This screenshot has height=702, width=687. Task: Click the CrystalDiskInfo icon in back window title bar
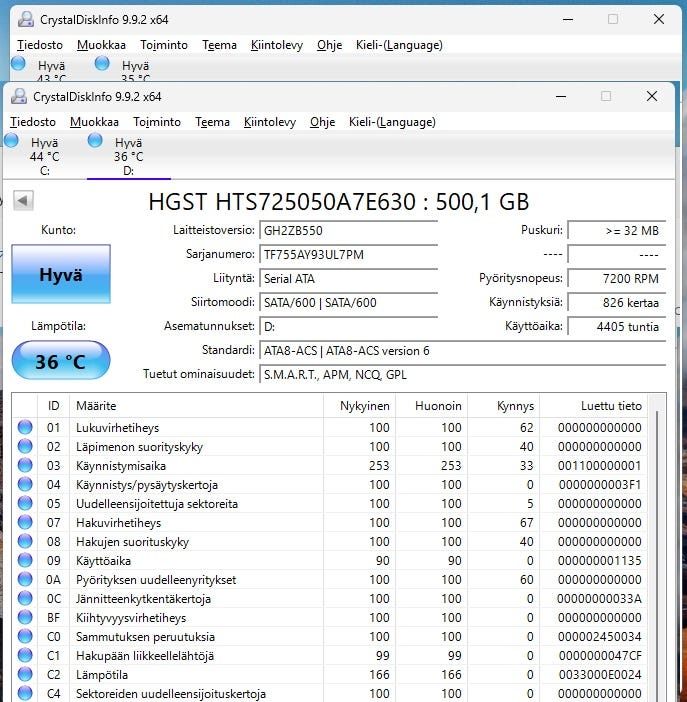(x=26, y=19)
